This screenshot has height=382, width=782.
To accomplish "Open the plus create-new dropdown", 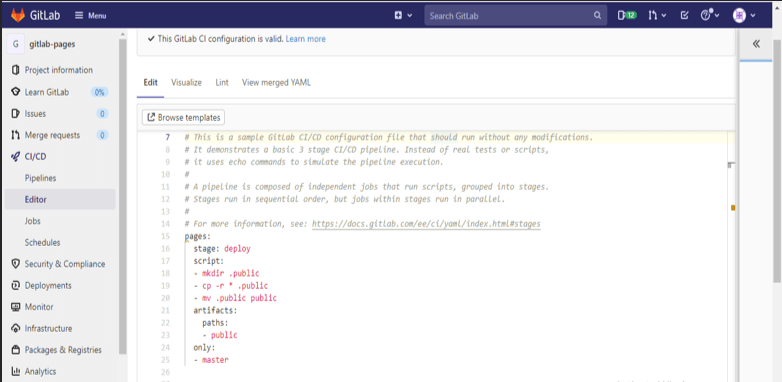I will pos(403,15).
